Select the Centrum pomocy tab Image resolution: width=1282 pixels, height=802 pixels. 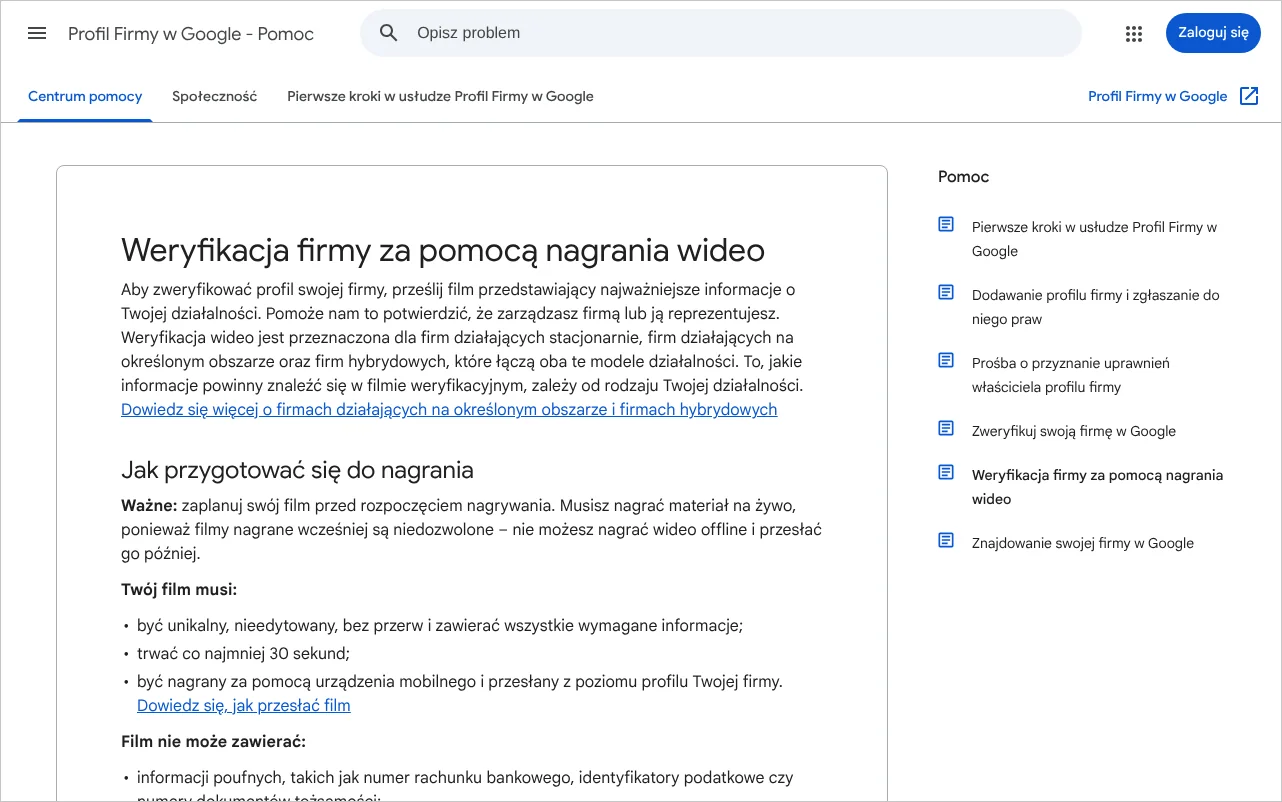(85, 97)
